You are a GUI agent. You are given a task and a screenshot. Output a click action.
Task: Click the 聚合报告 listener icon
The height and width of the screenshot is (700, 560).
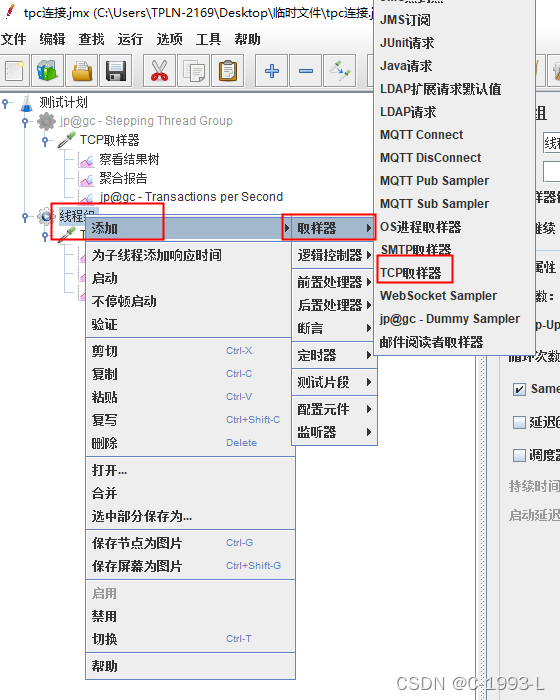click(x=87, y=179)
